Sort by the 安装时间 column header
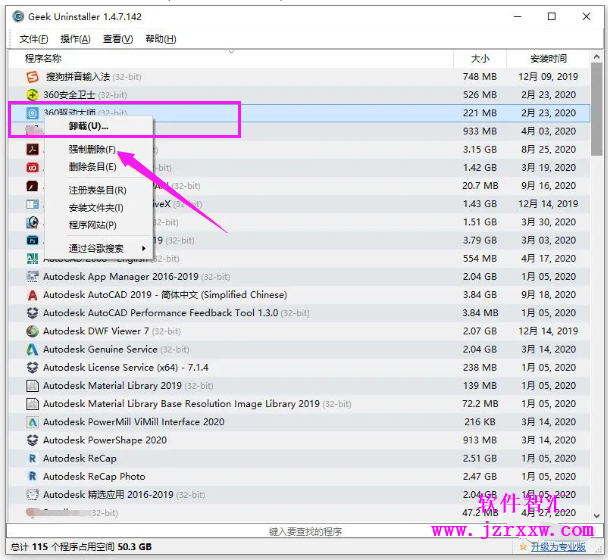The height and width of the screenshot is (560, 608). 548,59
